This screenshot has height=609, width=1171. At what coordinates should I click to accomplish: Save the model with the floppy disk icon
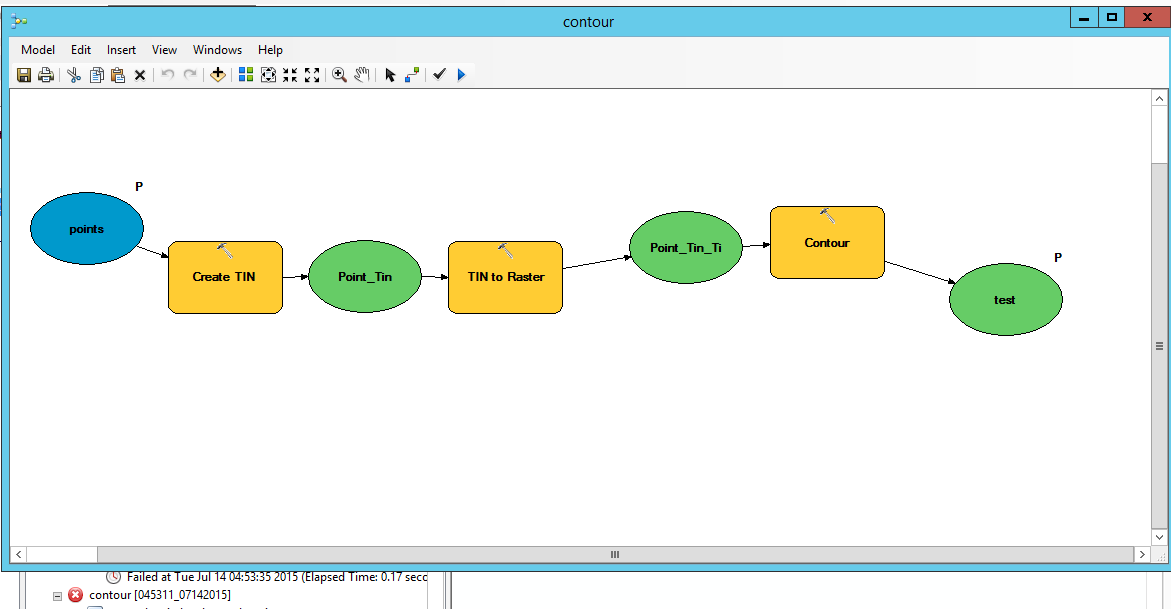(24, 75)
